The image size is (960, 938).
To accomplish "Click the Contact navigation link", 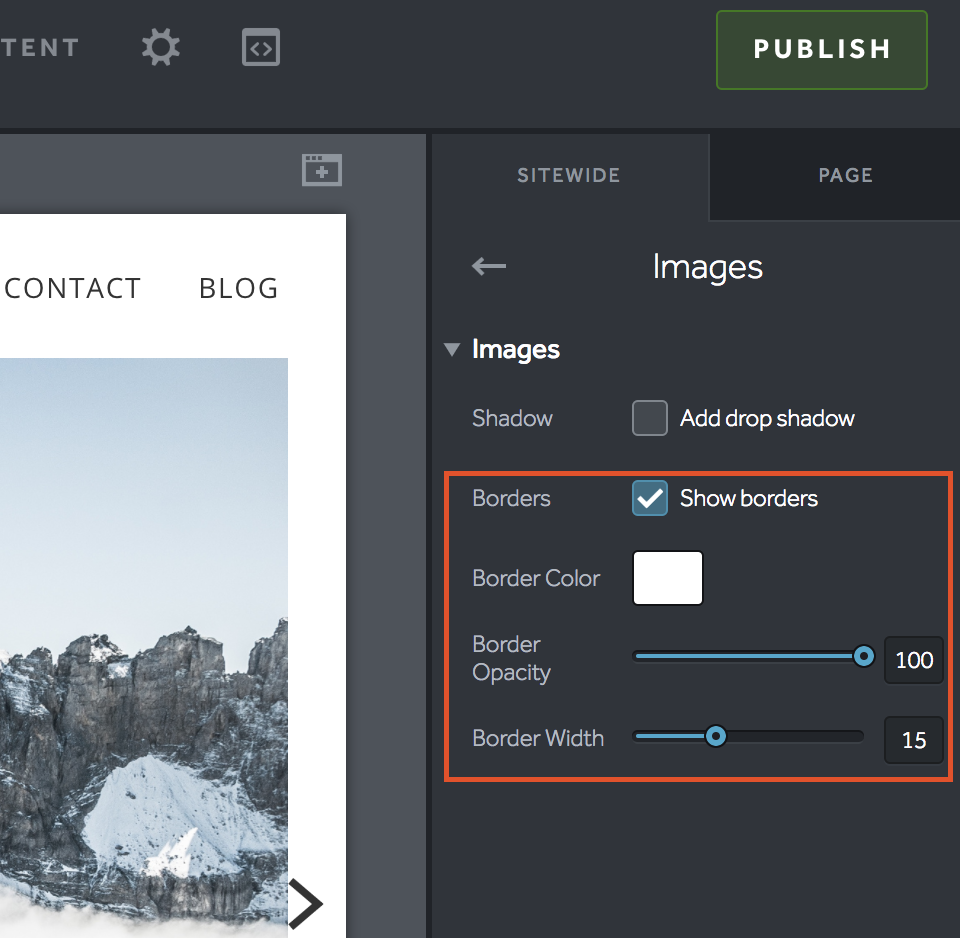I will 72,288.
